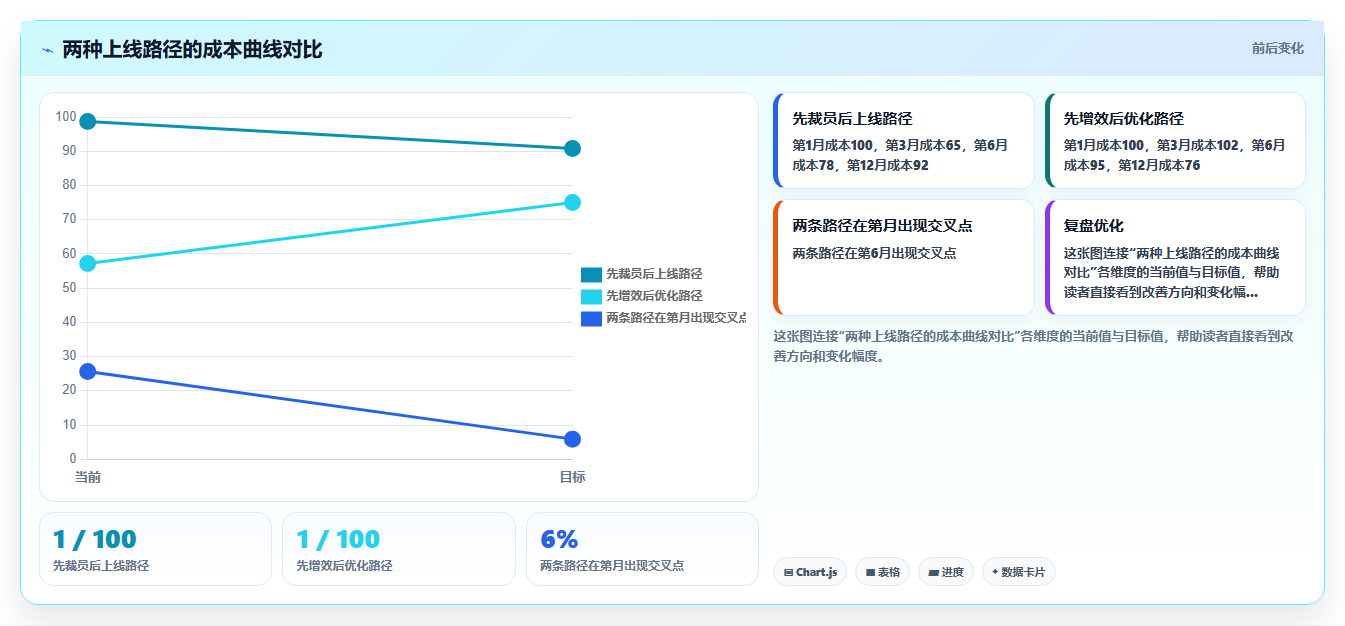Click the truncated description in 复盘优化 card
Viewport: 1345px width, 626px height.
pos(1171,273)
